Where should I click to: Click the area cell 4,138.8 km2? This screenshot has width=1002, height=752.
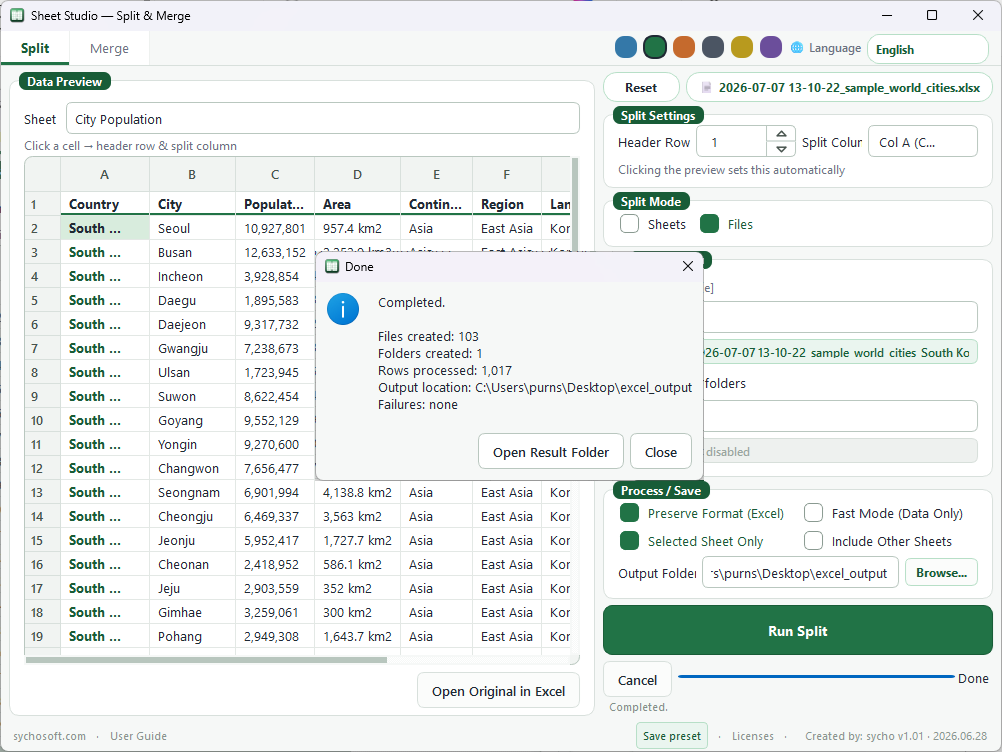(x=357, y=493)
